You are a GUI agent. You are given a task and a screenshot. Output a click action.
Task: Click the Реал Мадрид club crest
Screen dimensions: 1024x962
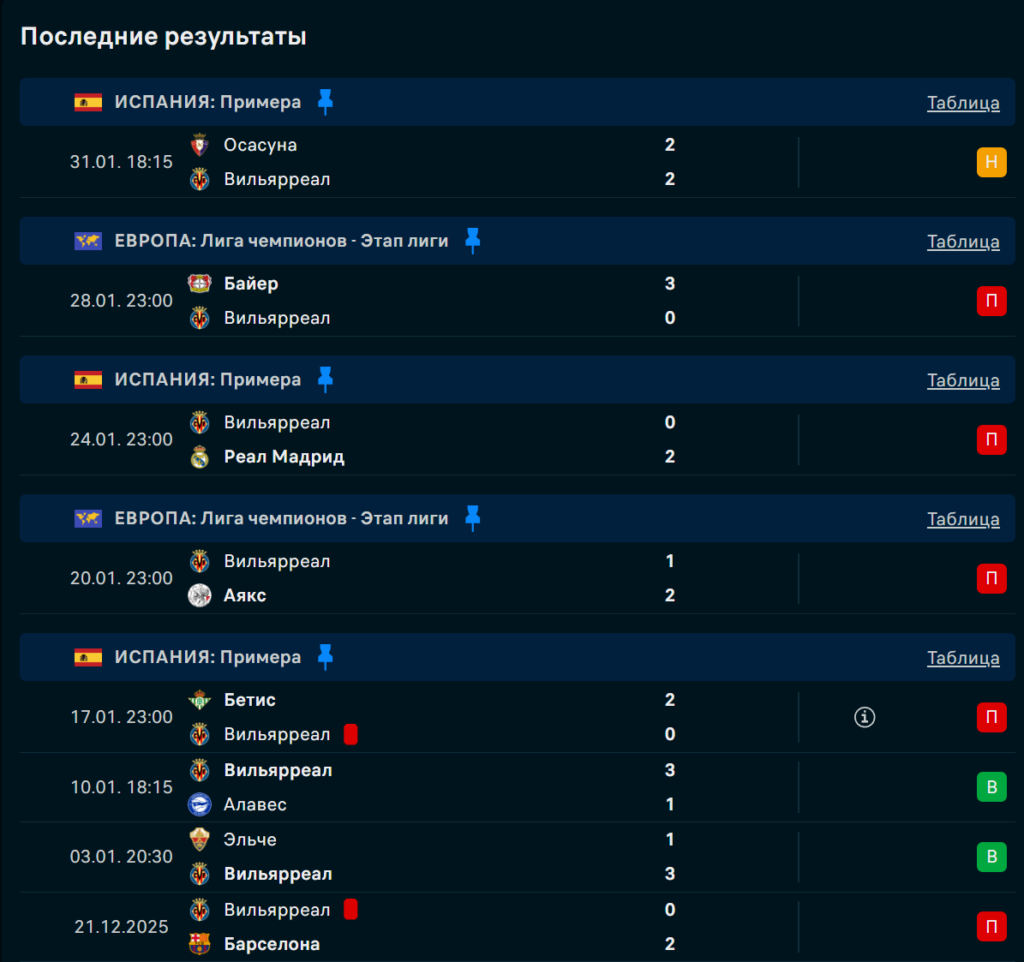pos(200,457)
